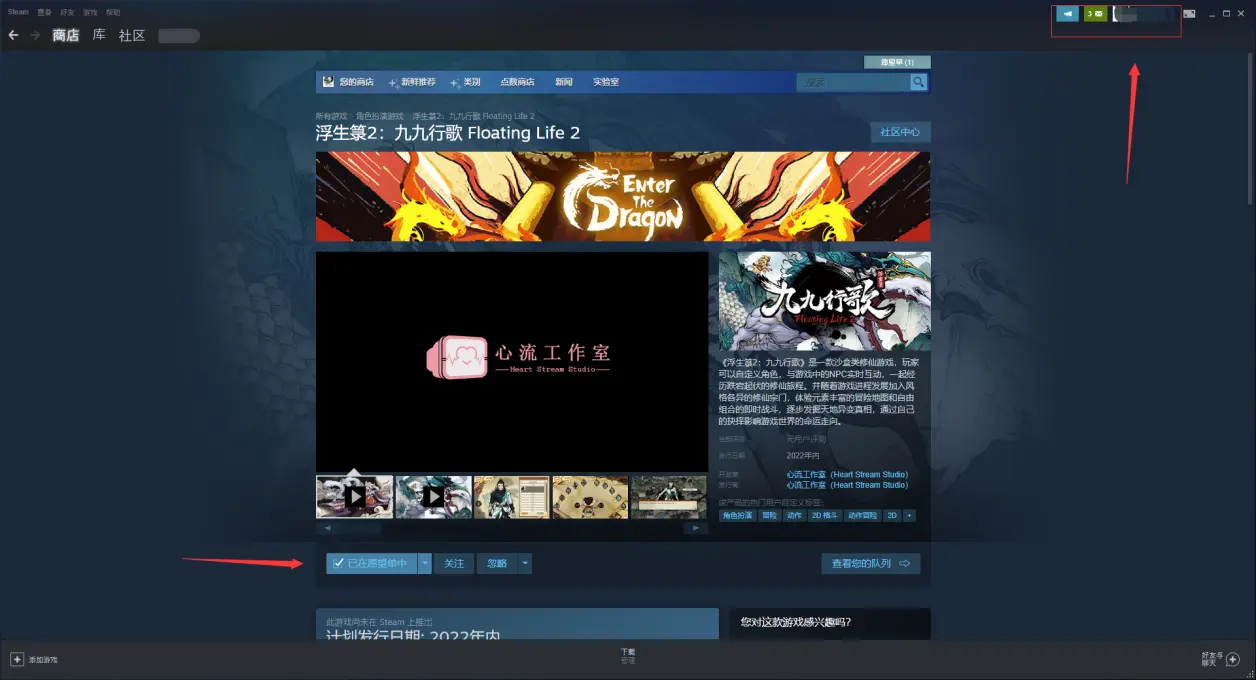Select the 动作 tag
Image resolution: width=1256 pixels, height=680 pixels.
point(794,516)
